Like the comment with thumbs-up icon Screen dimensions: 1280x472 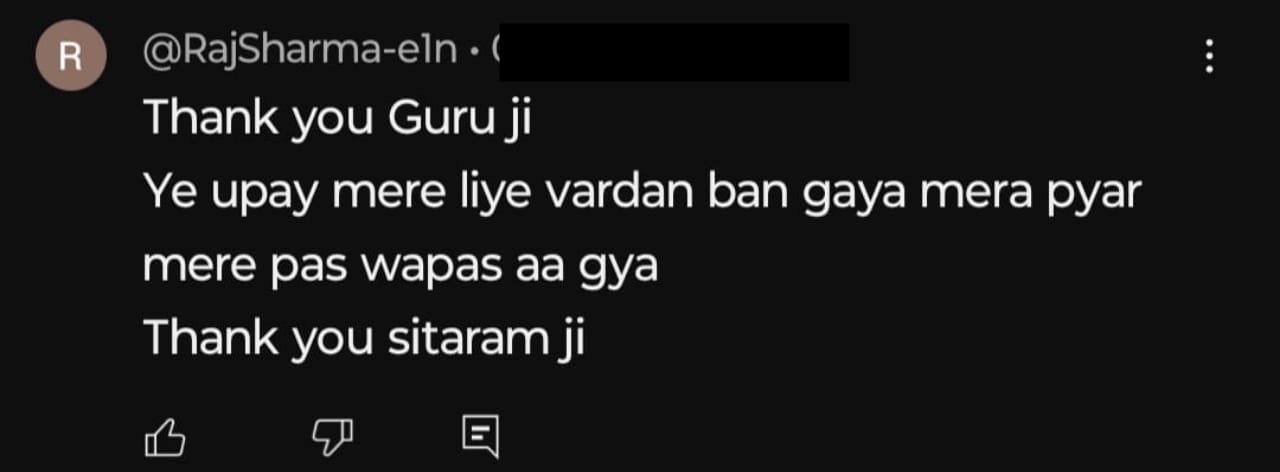(166, 435)
